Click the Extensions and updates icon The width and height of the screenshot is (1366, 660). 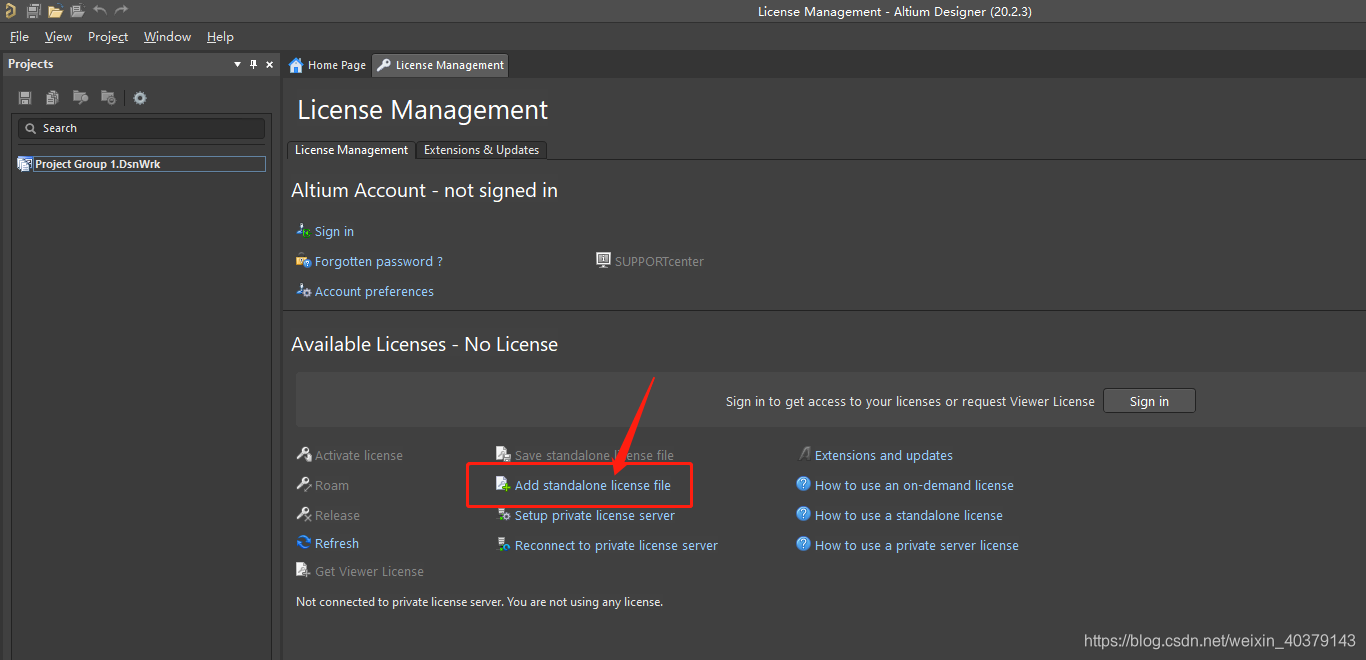803,454
